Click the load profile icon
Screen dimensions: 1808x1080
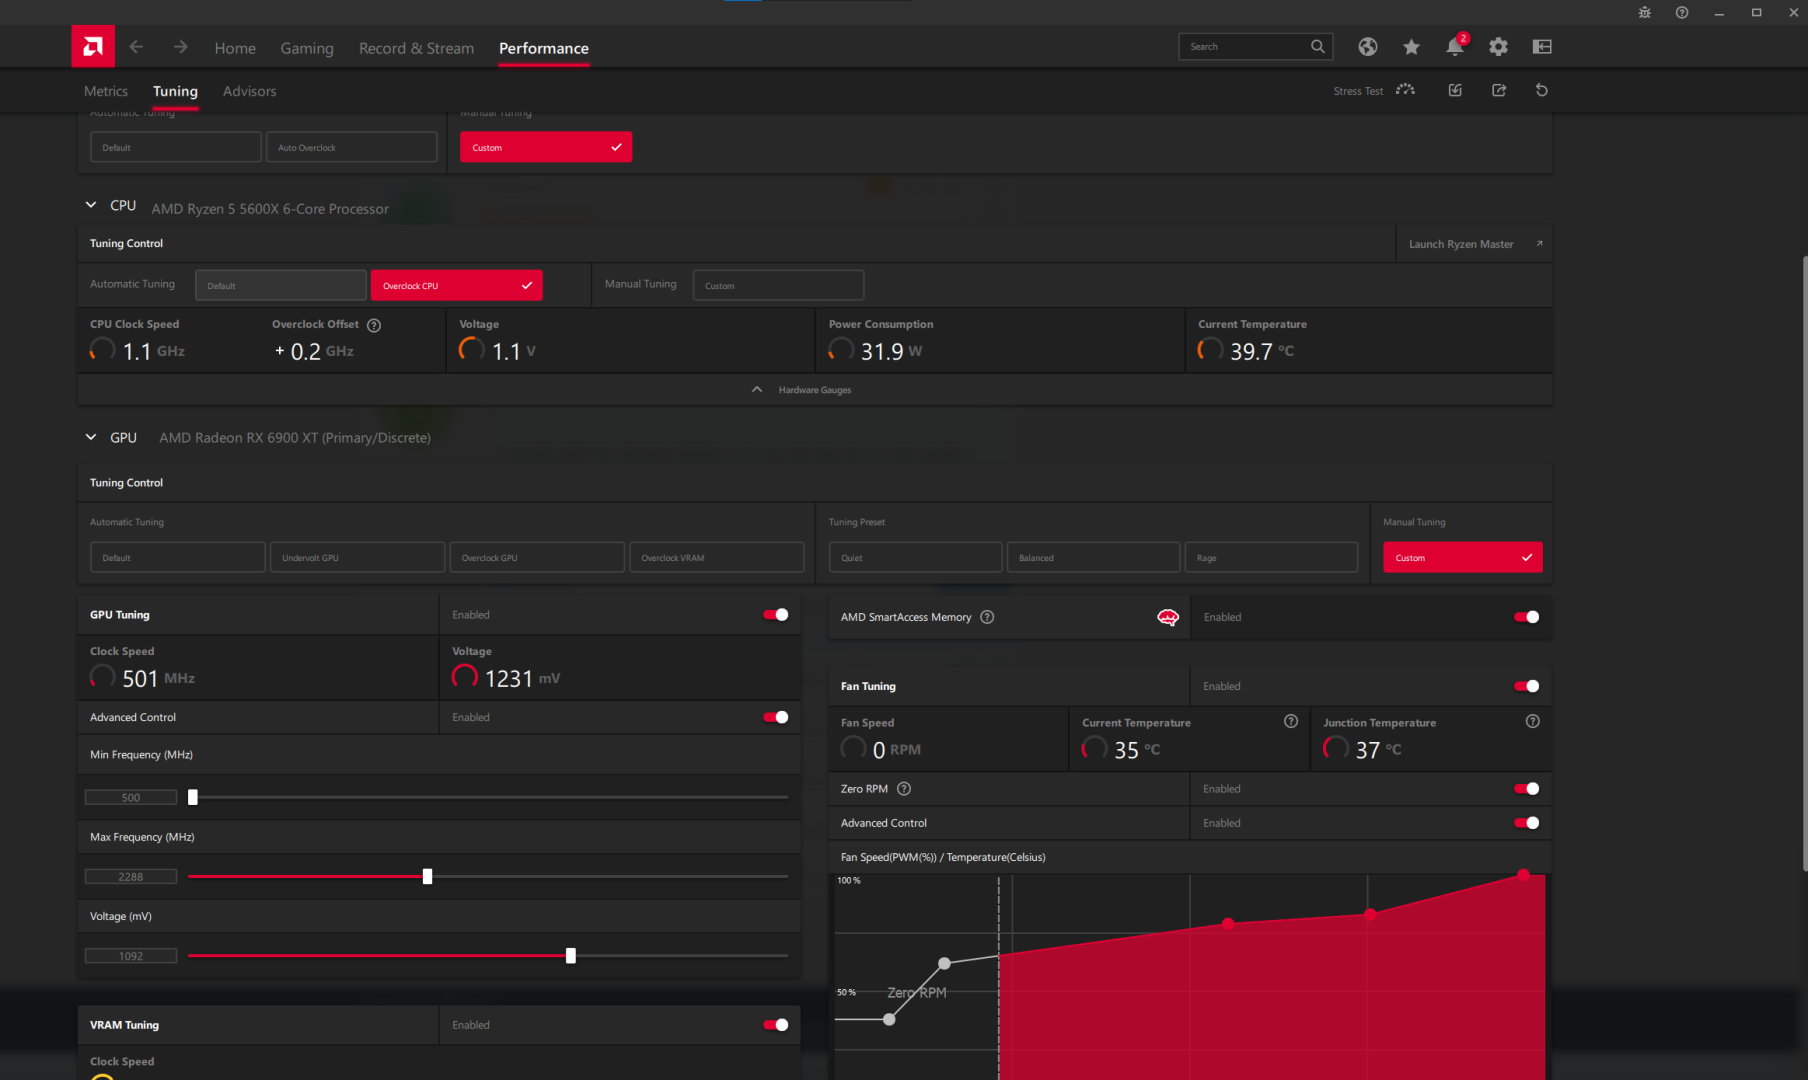tap(1455, 90)
